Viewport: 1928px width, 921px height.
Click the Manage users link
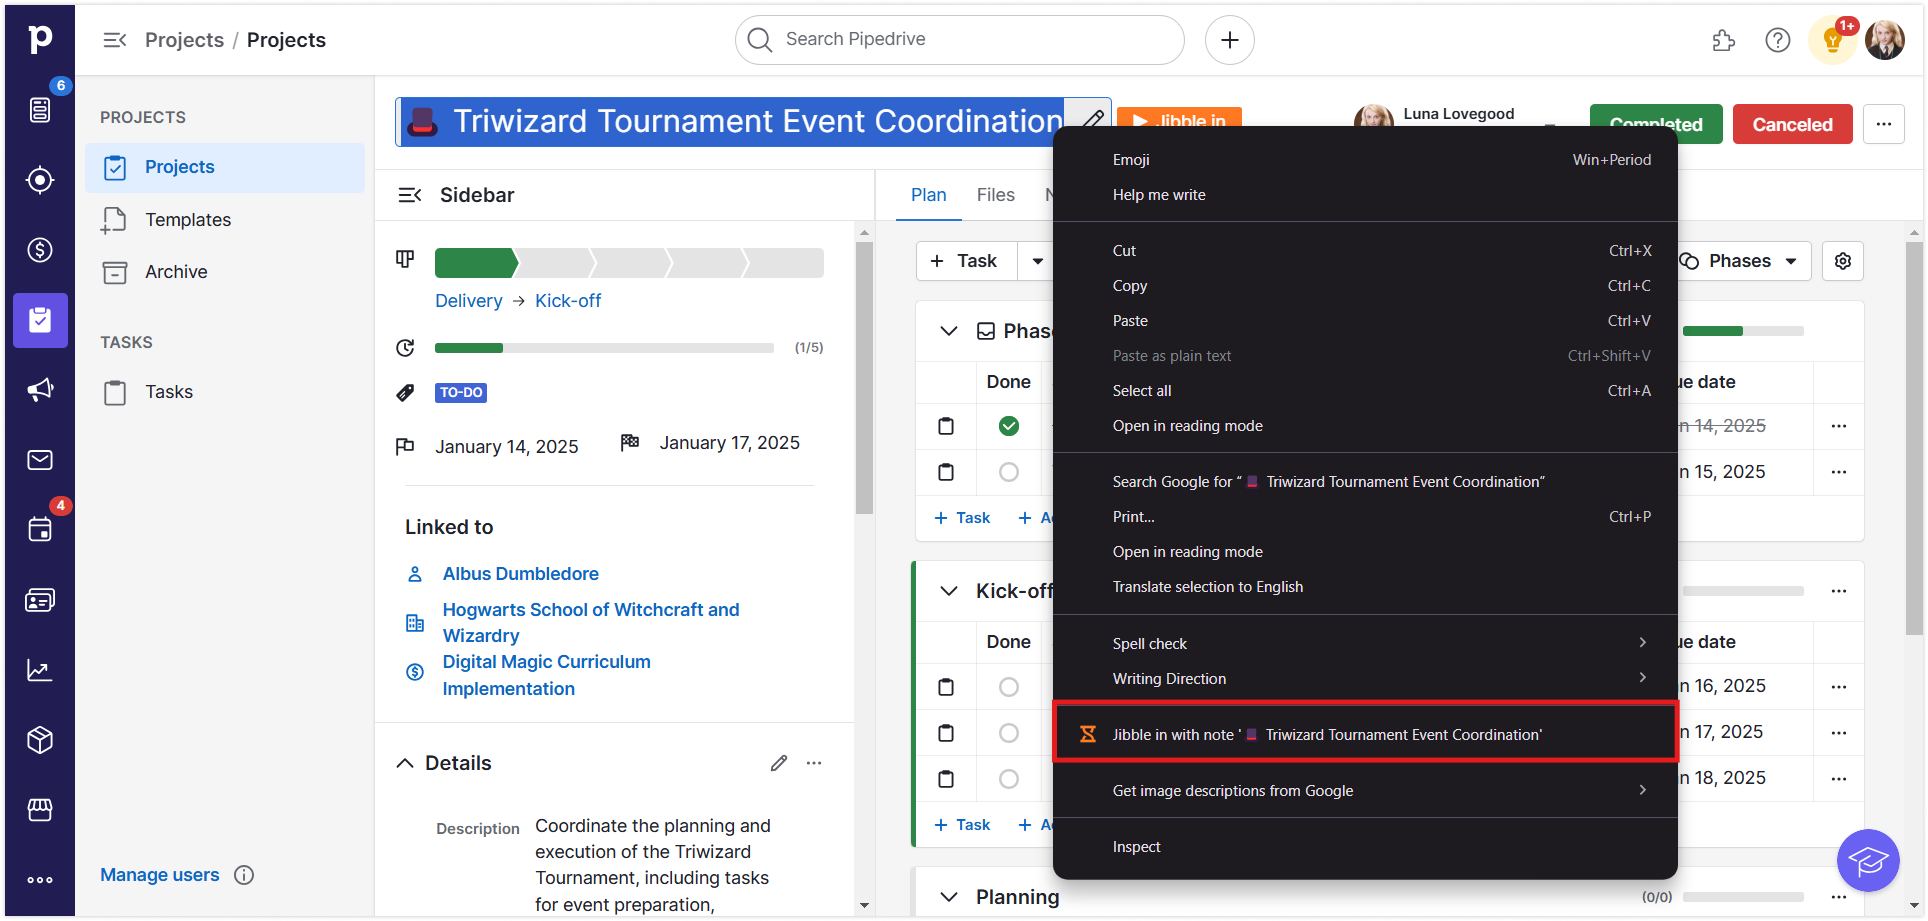pyautogui.click(x=160, y=875)
